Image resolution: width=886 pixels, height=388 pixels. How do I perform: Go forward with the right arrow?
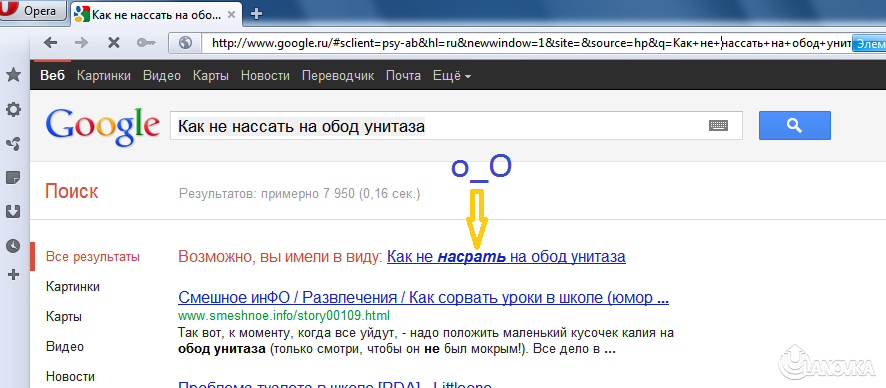tap(81, 42)
